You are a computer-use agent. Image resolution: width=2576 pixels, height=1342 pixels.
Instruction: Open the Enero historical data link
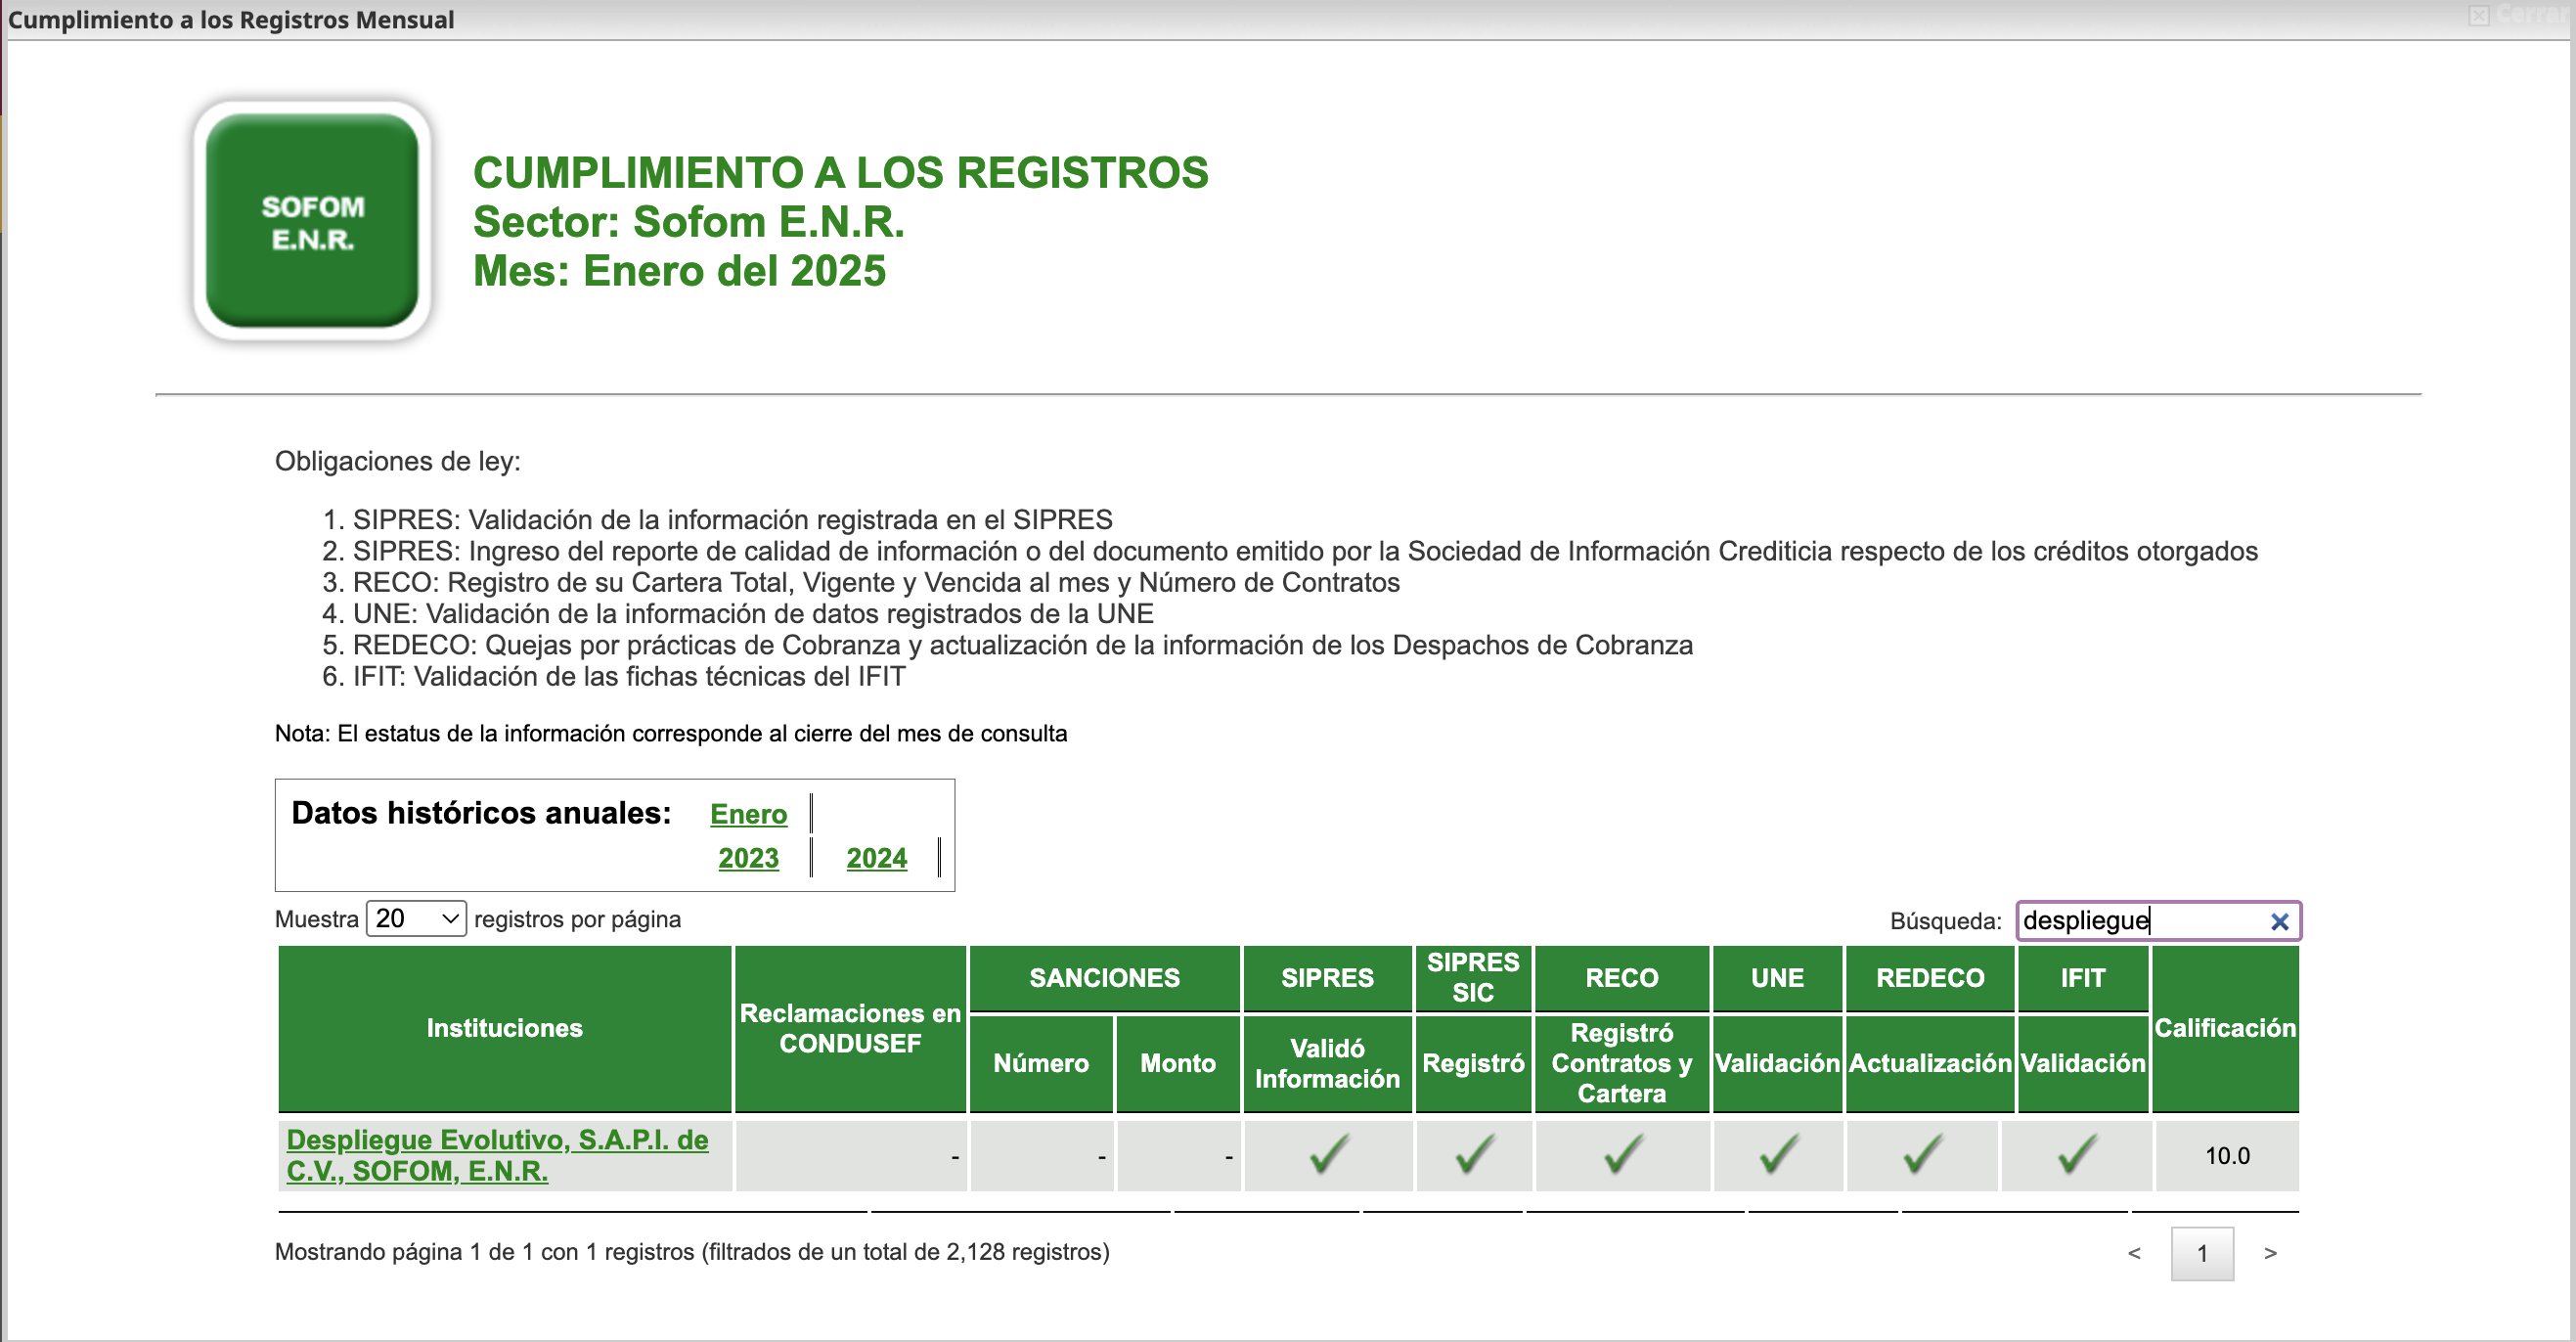pyautogui.click(x=748, y=814)
